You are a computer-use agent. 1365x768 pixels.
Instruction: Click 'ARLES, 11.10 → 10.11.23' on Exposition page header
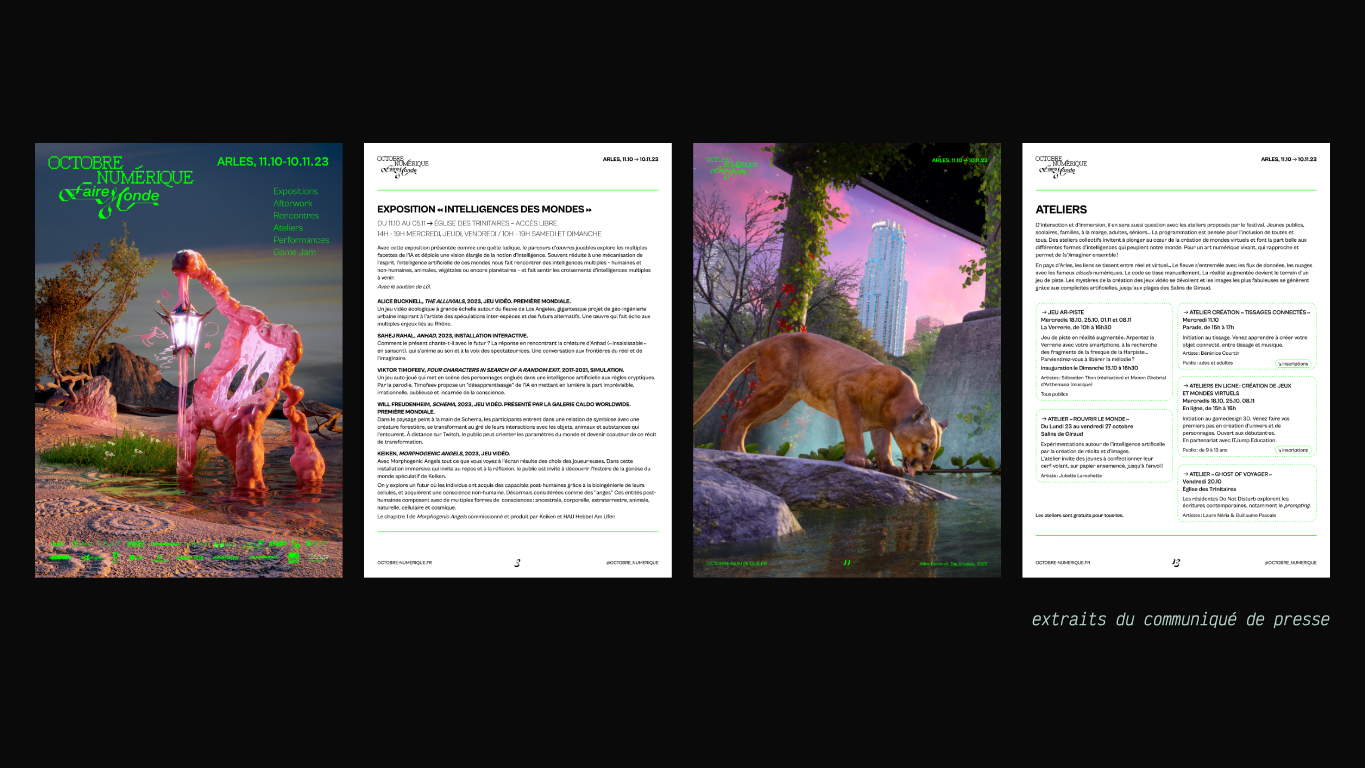pyautogui.click(x=631, y=159)
